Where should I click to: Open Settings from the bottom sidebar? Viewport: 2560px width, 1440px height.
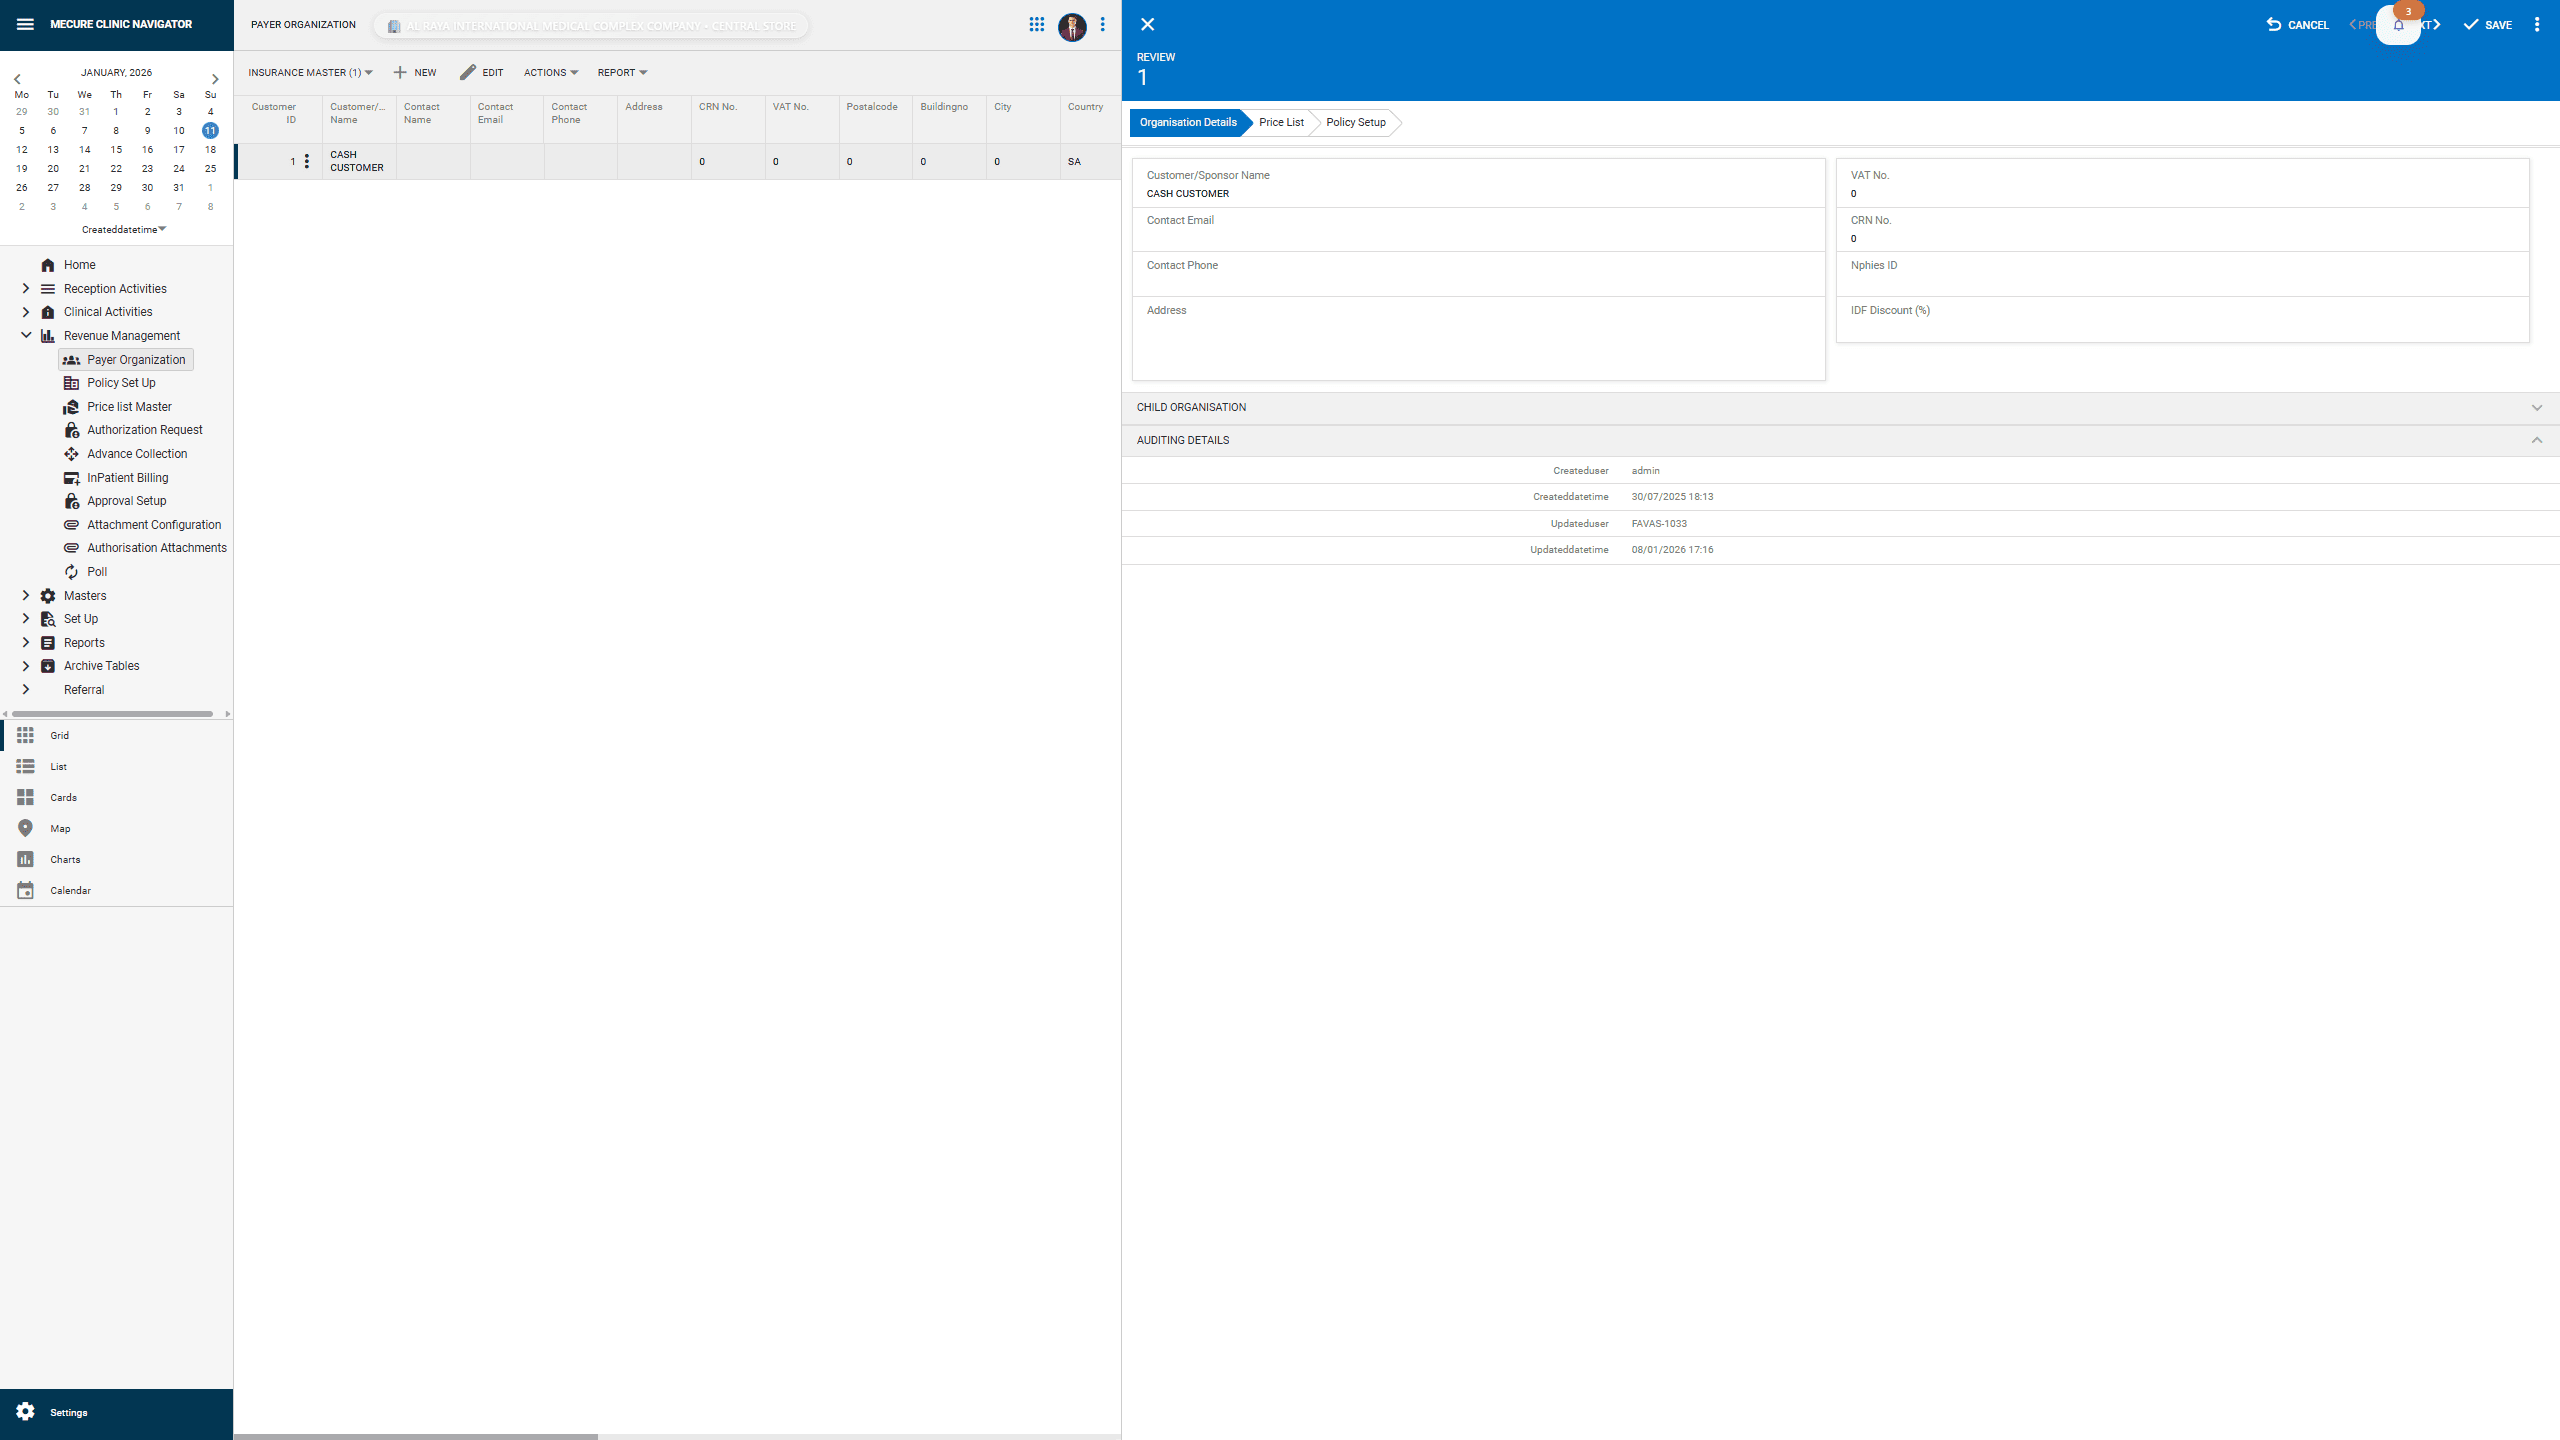click(68, 1412)
